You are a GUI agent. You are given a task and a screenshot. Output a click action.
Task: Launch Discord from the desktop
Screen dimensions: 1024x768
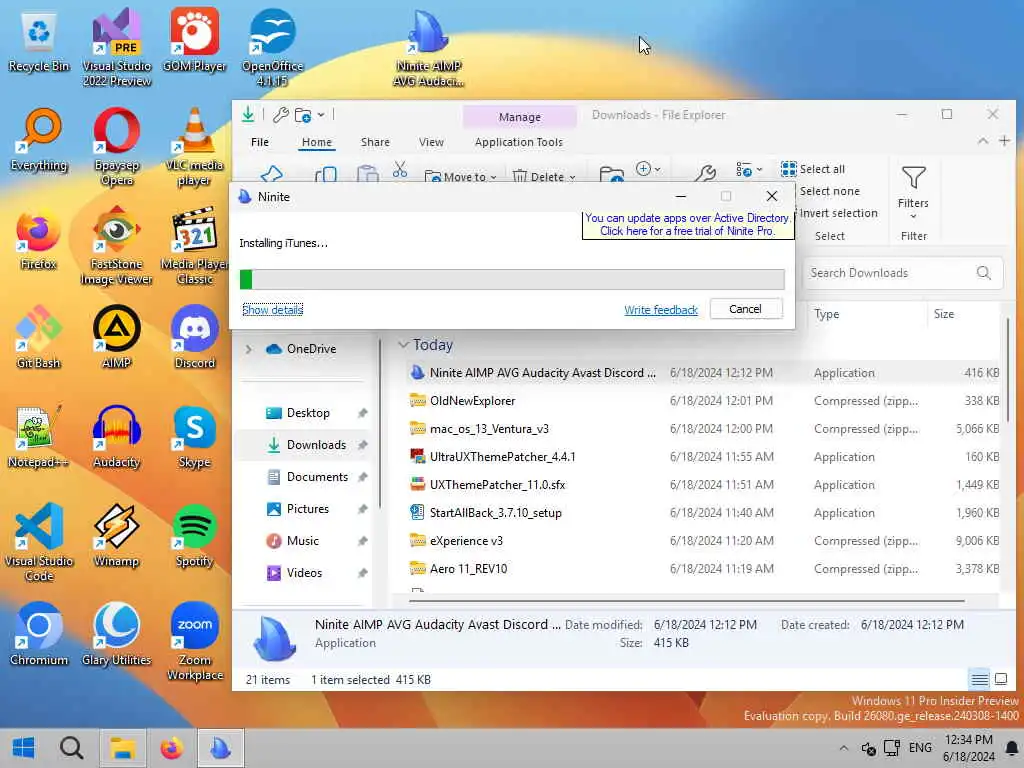coord(194,338)
